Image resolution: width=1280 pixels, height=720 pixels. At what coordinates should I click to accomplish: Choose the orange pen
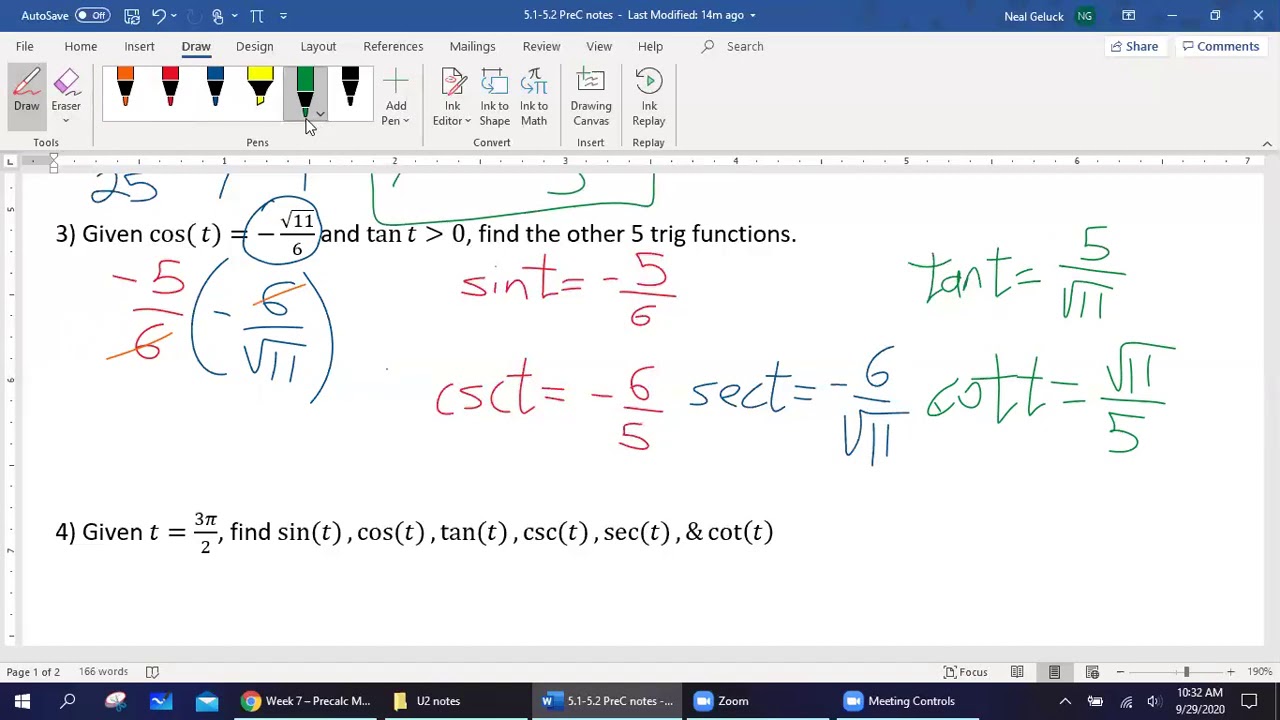coord(125,88)
